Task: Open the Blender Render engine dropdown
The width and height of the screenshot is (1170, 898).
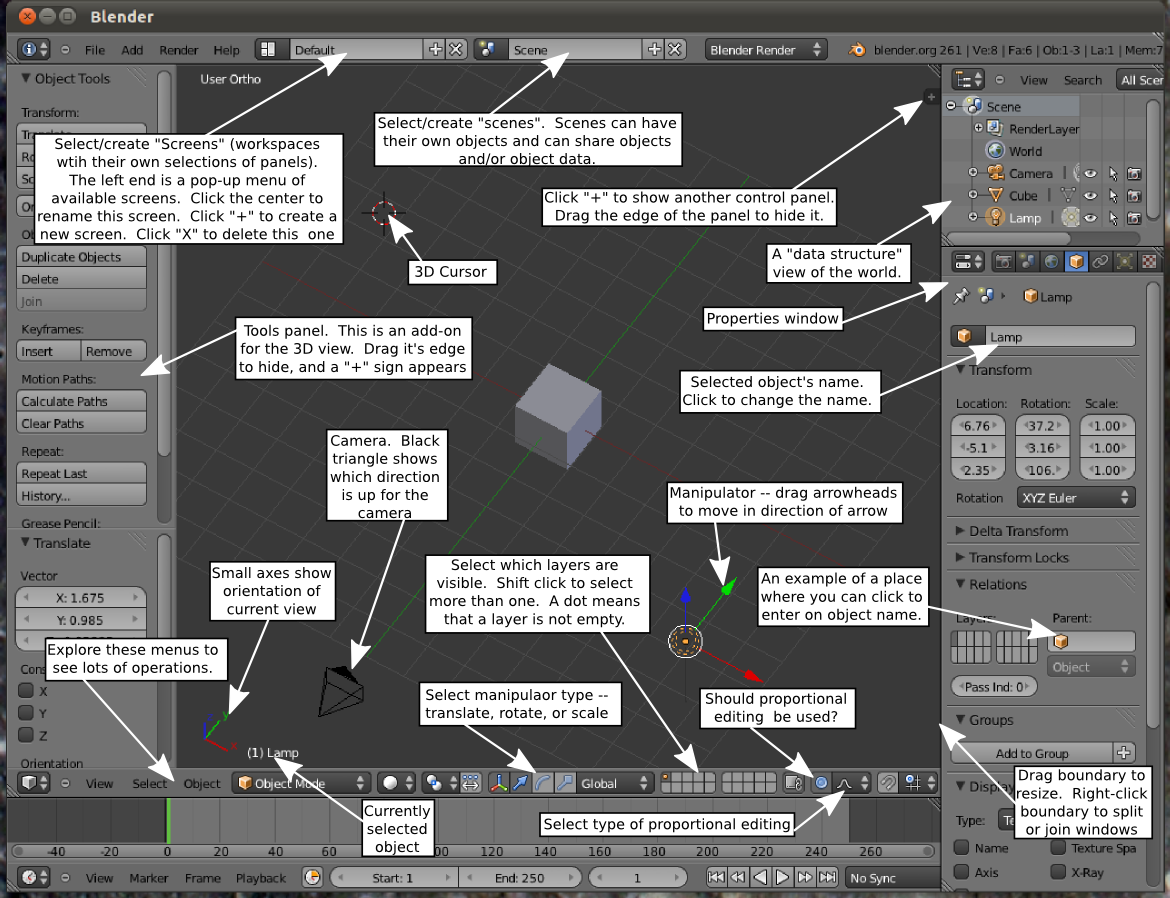Action: pyautogui.click(x=766, y=50)
